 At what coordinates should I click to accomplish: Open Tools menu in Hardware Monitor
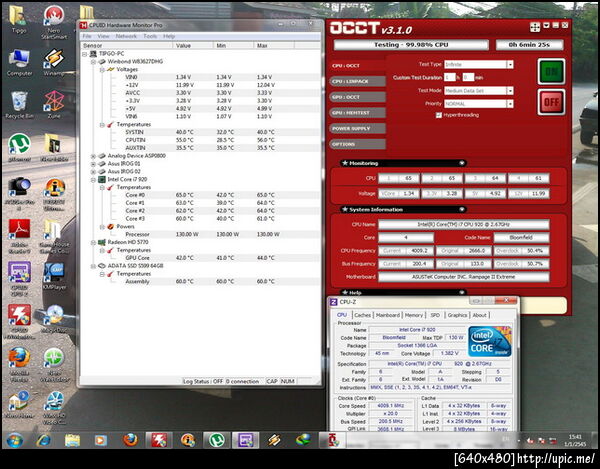coord(150,36)
